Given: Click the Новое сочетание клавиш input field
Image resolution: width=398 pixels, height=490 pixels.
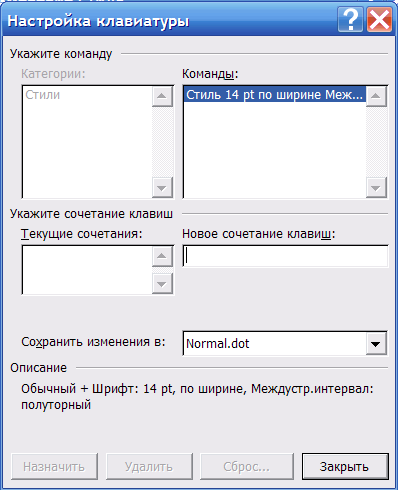Looking at the screenshot, I should [x=285, y=256].
